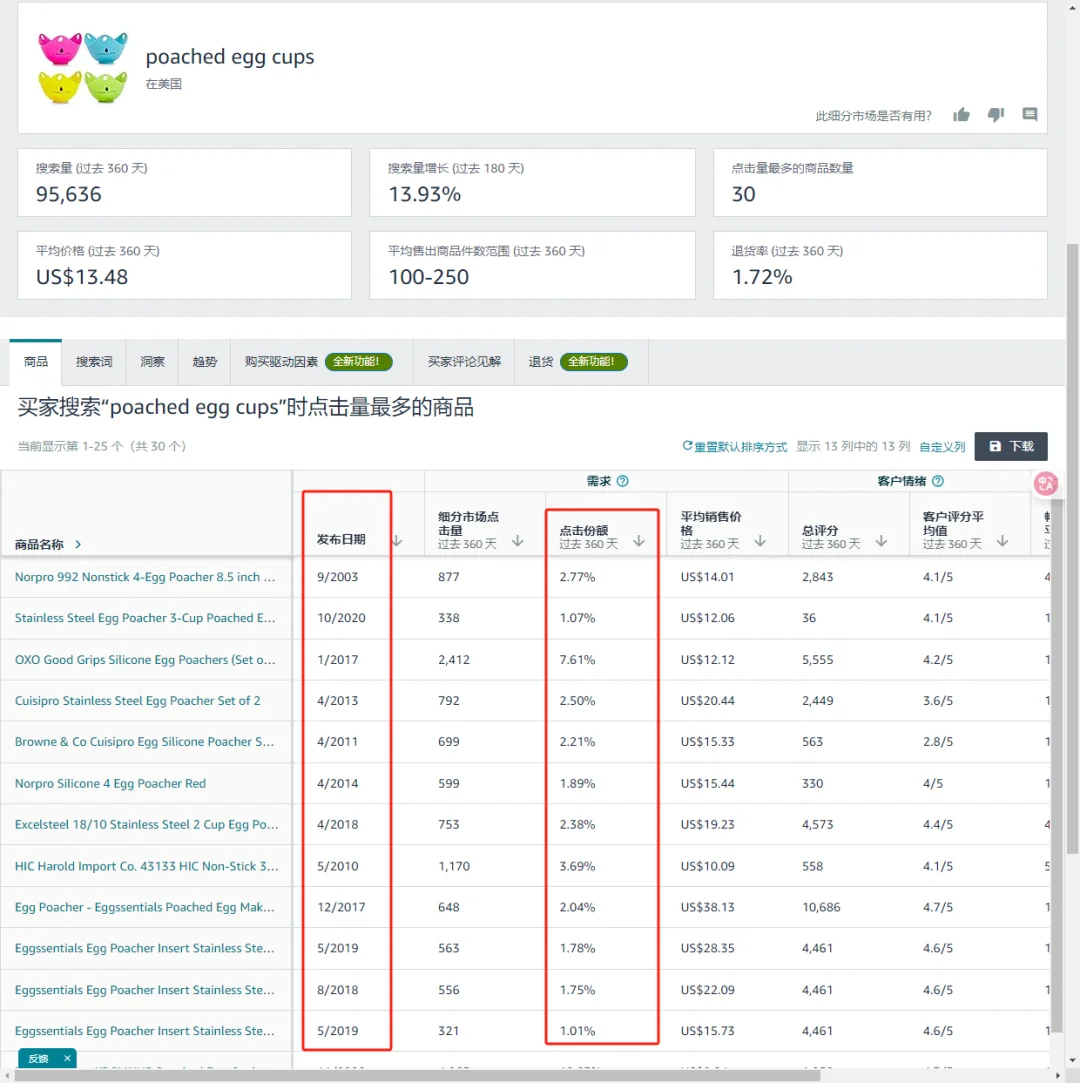Image resolution: width=1080 pixels, height=1083 pixels.
Task: Select the 商品 tab
Action: click(x=36, y=361)
